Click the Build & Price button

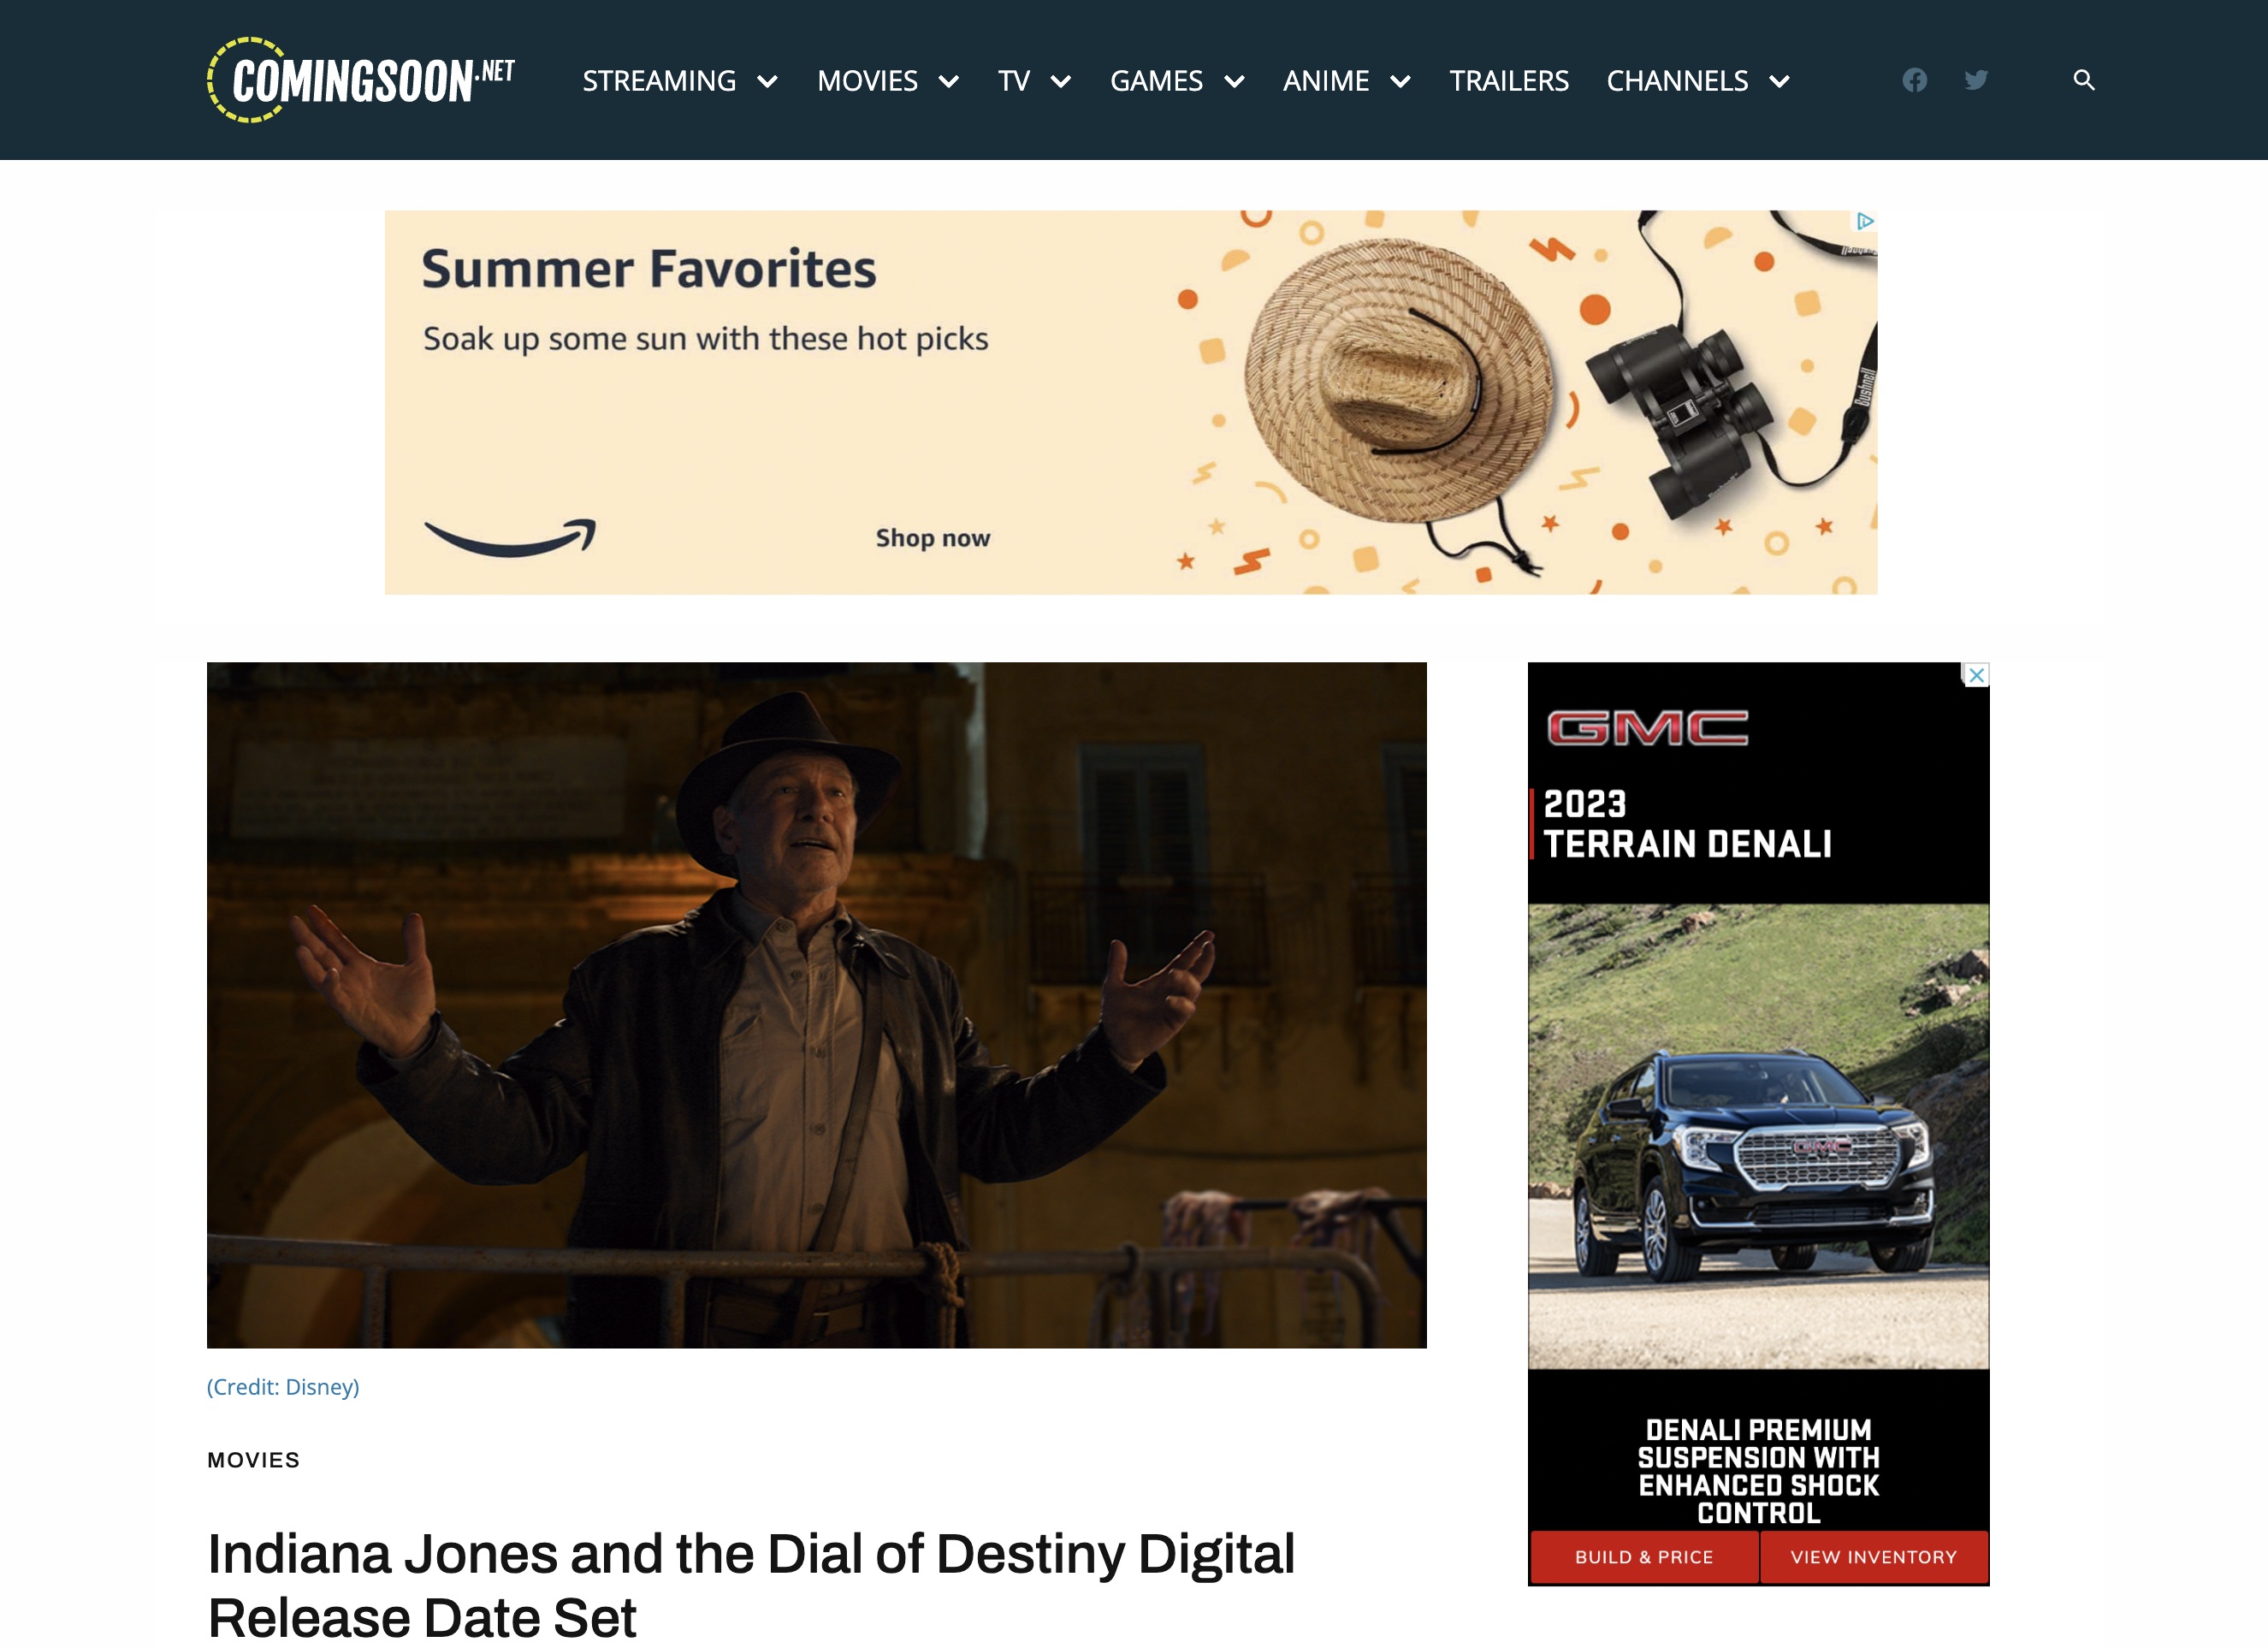tap(1644, 1556)
